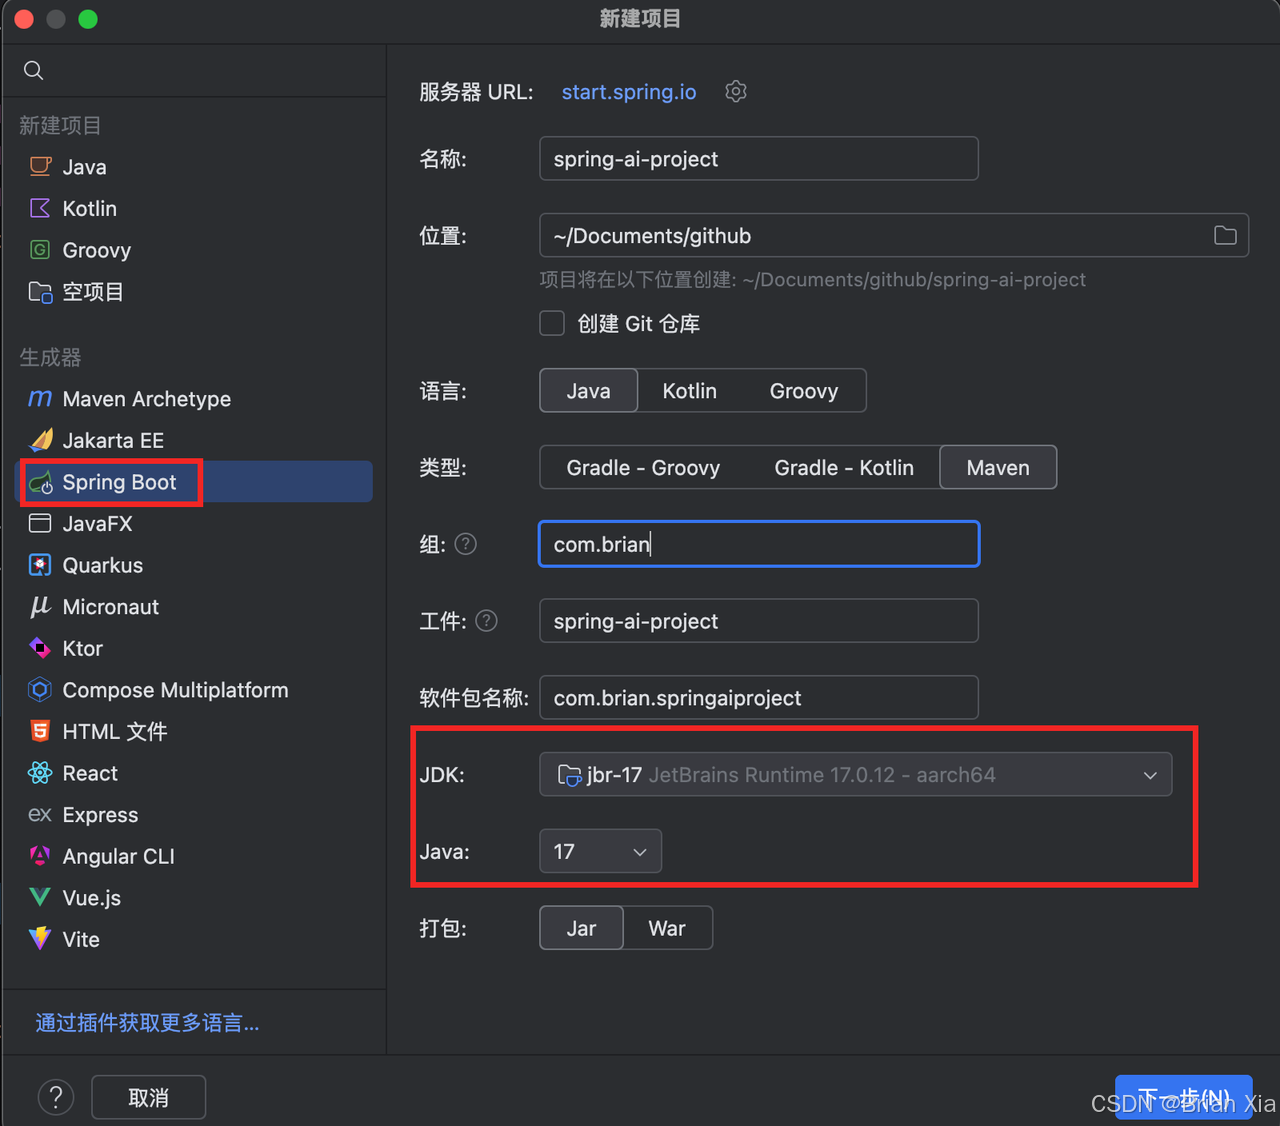Screen dimensions: 1280x1126
Task: Select Kotlin in the new project list
Action: [196, 208]
